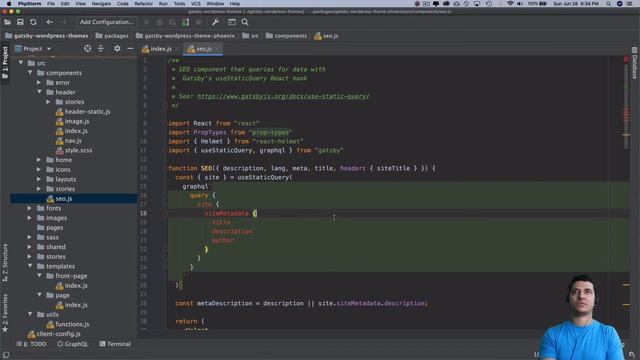Switch to the index.js editor tab
Viewport: 640px width, 360px height.
point(160,49)
